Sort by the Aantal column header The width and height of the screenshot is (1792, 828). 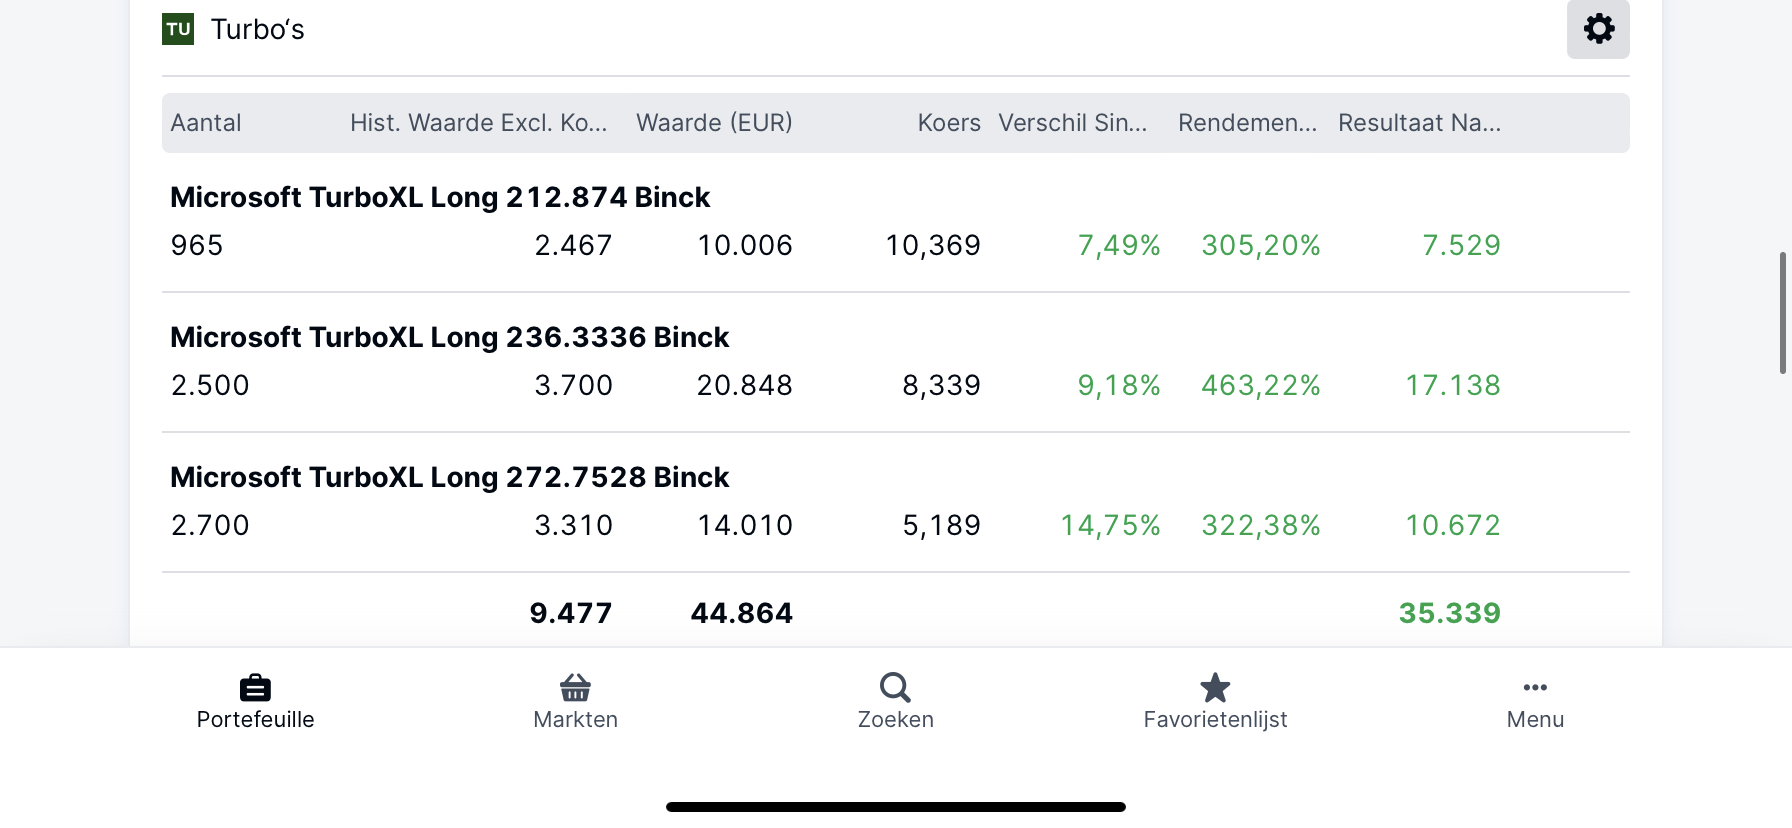206,123
